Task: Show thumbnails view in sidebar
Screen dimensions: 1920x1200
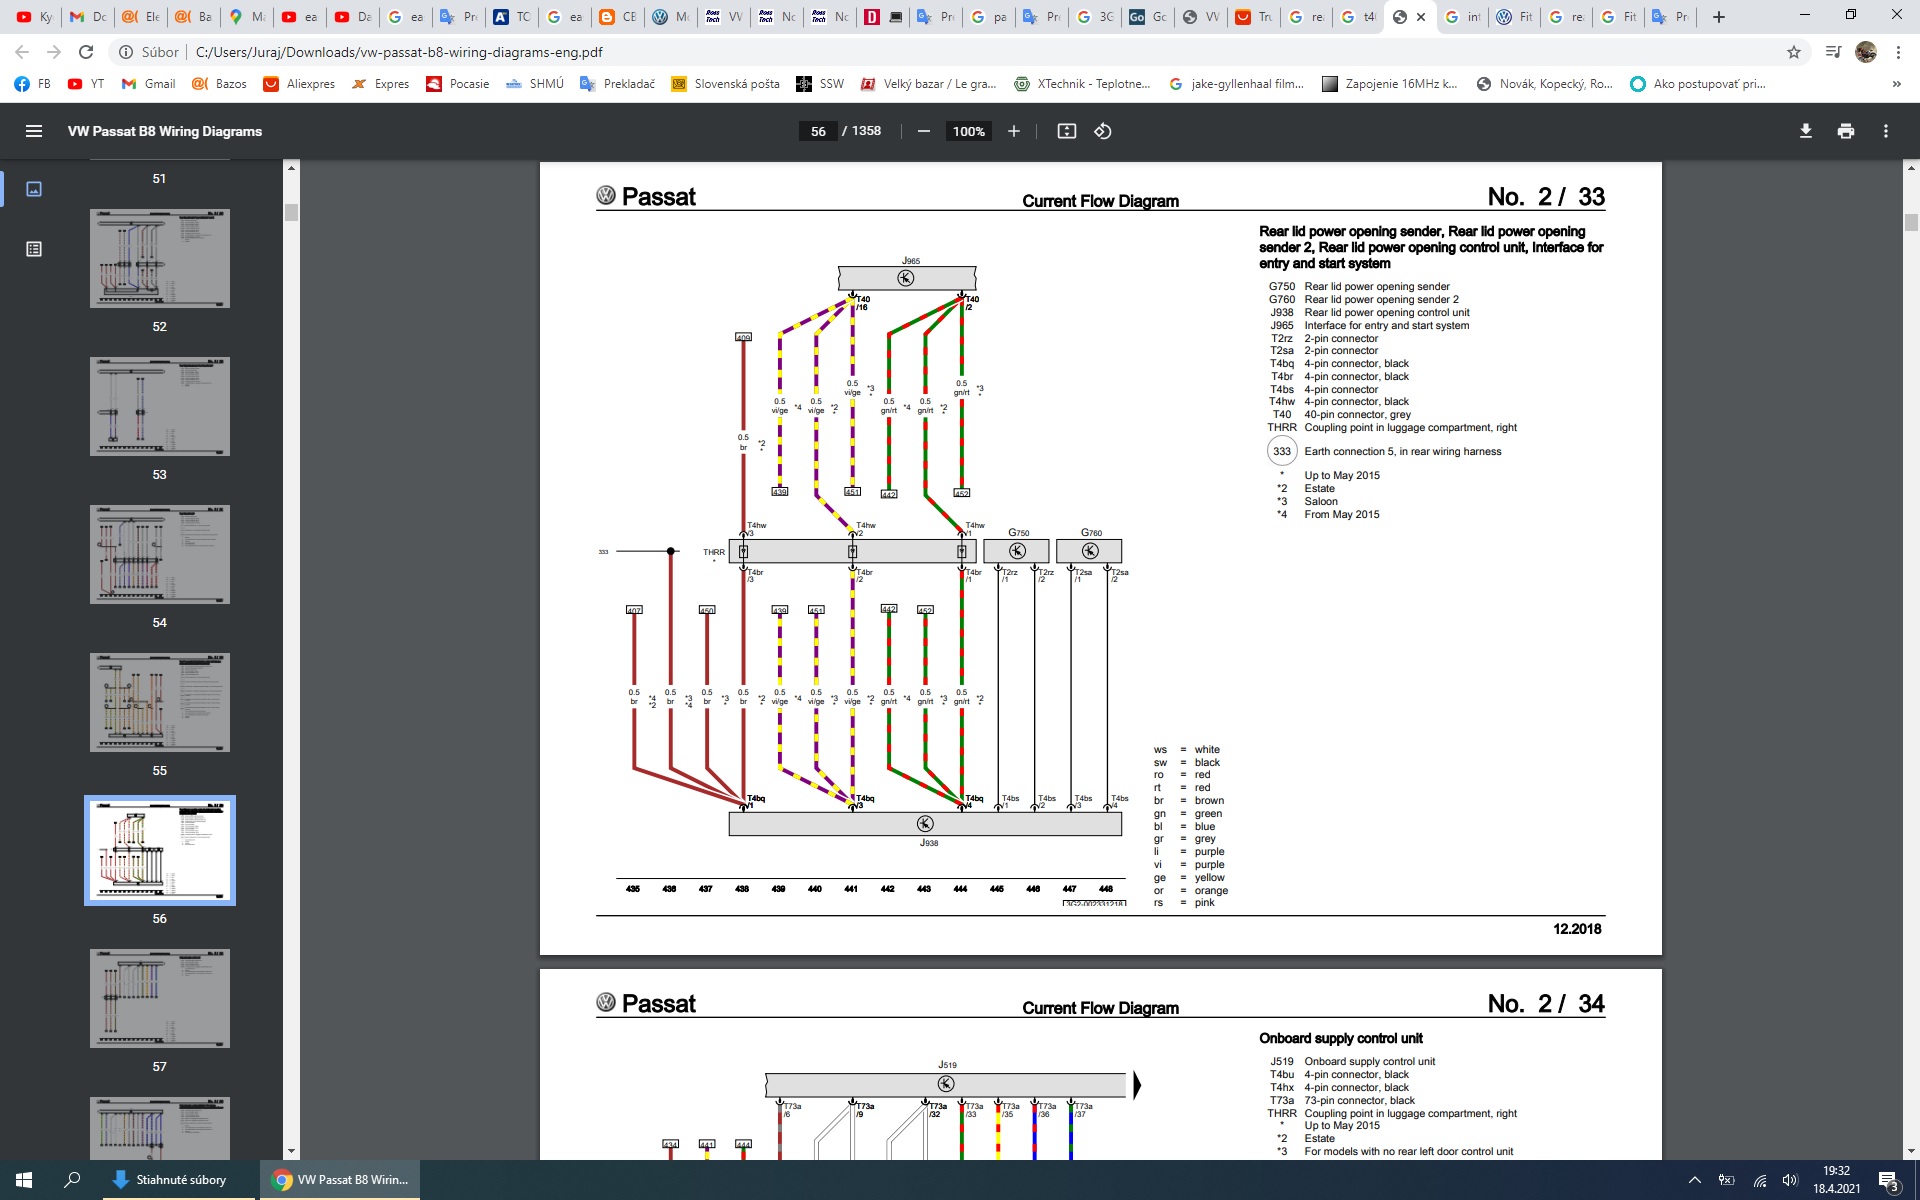Action: [34, 189]
